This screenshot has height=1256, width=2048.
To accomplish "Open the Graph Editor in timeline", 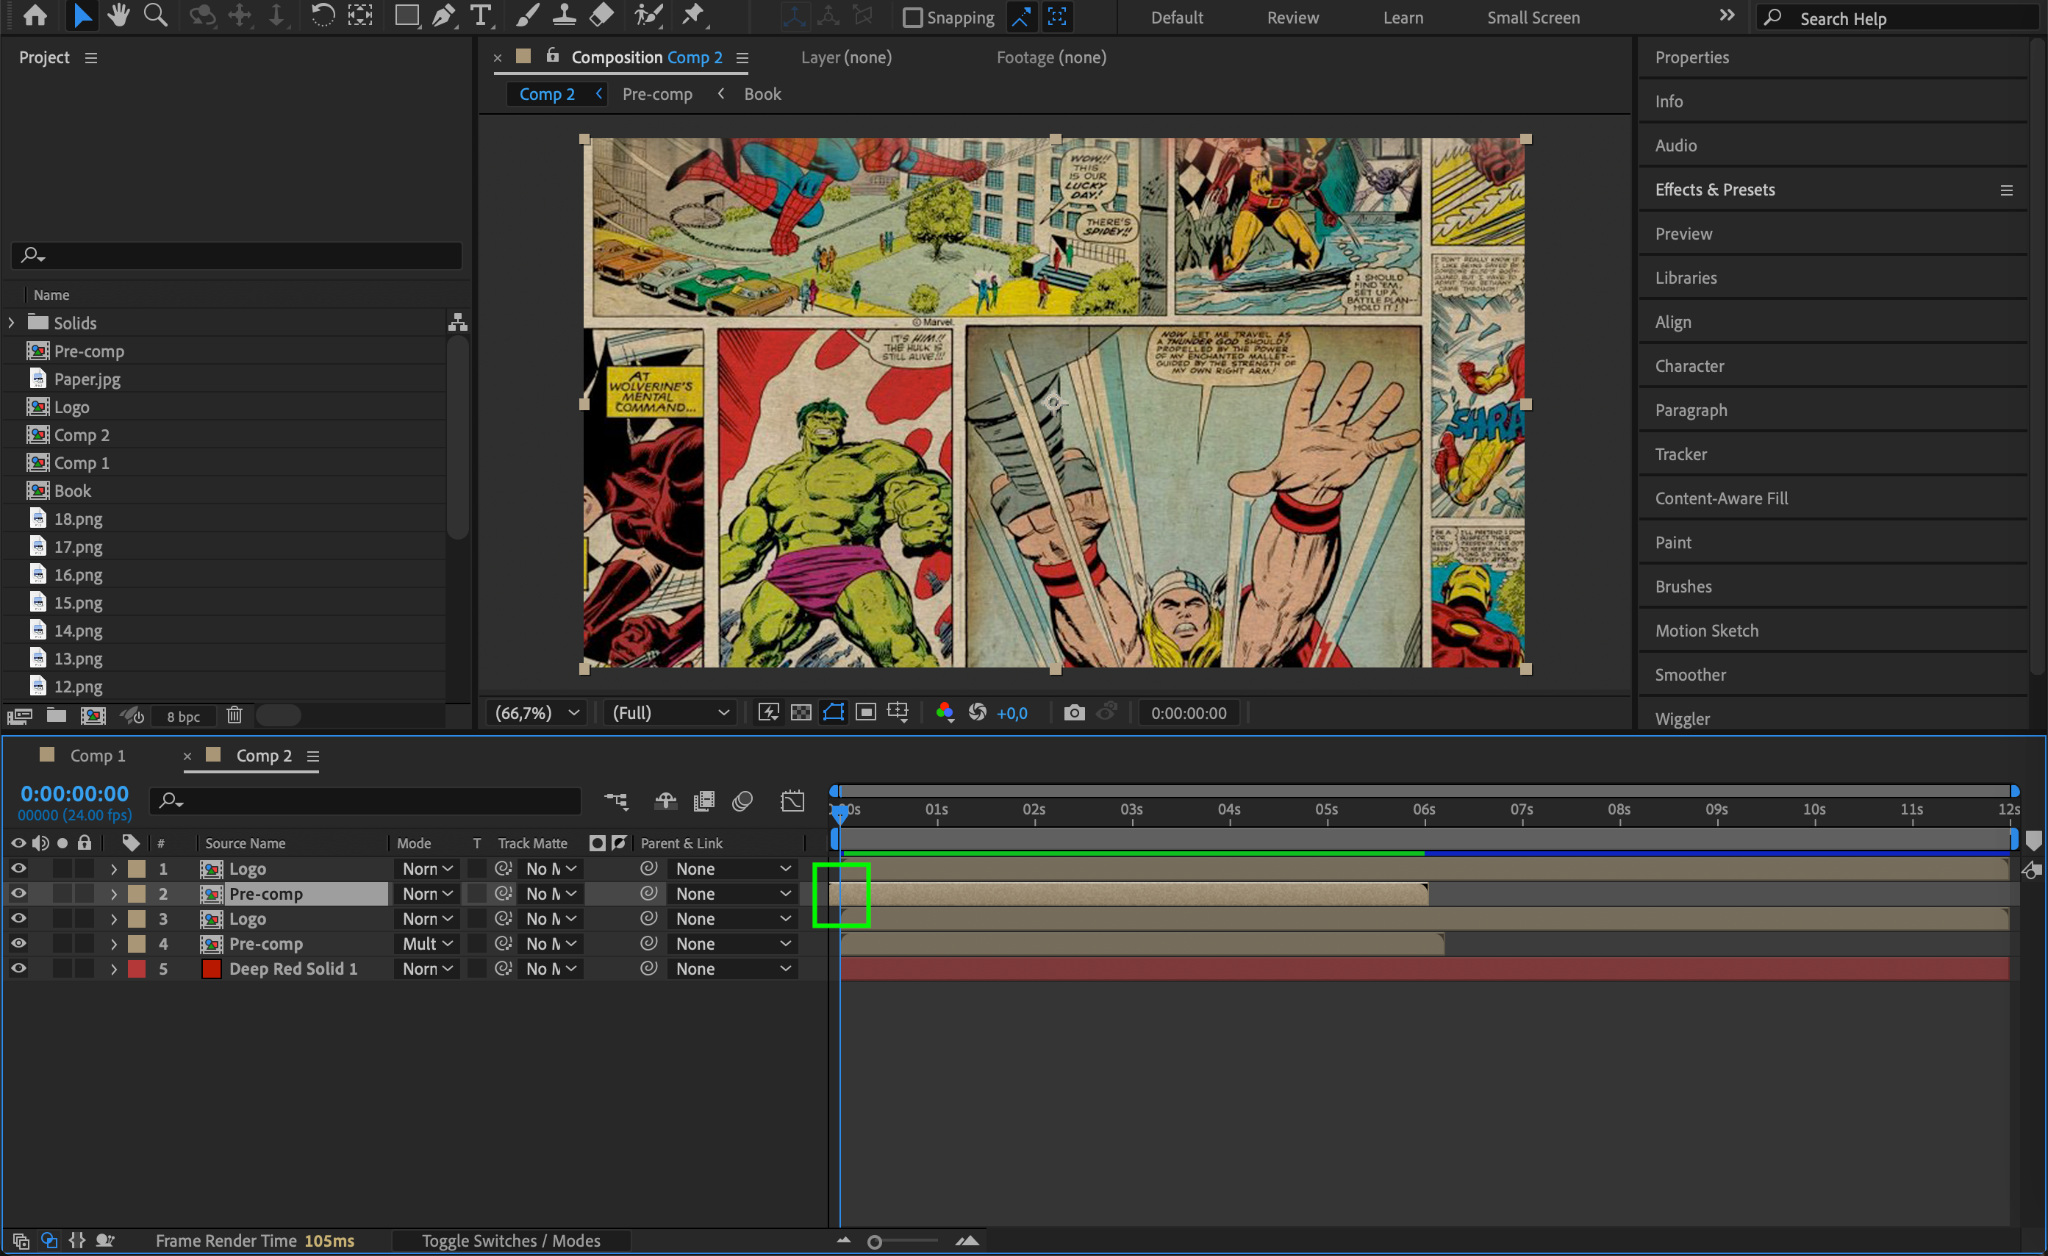I will 792,801.
